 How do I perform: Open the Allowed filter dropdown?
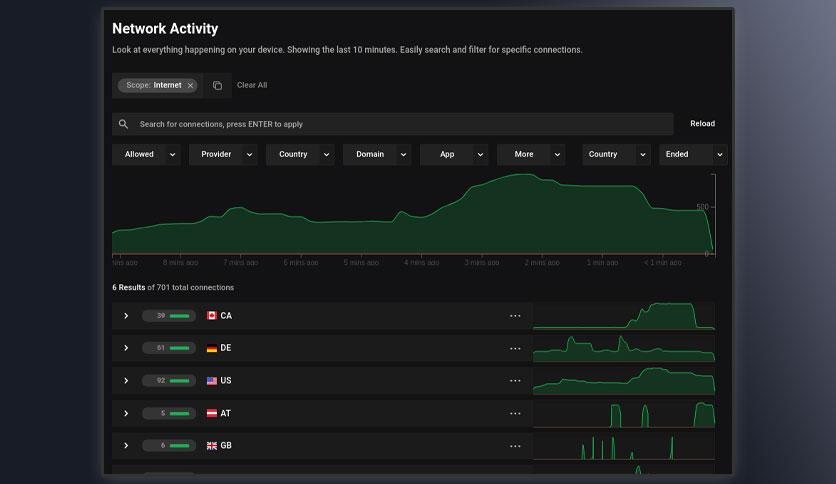[x=146, y=154]
